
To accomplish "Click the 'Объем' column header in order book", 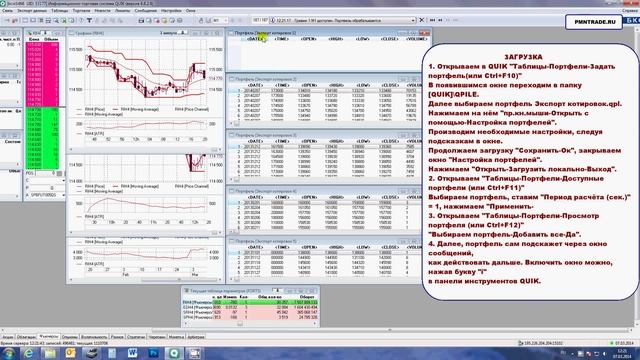I will (x=51, y=40).
